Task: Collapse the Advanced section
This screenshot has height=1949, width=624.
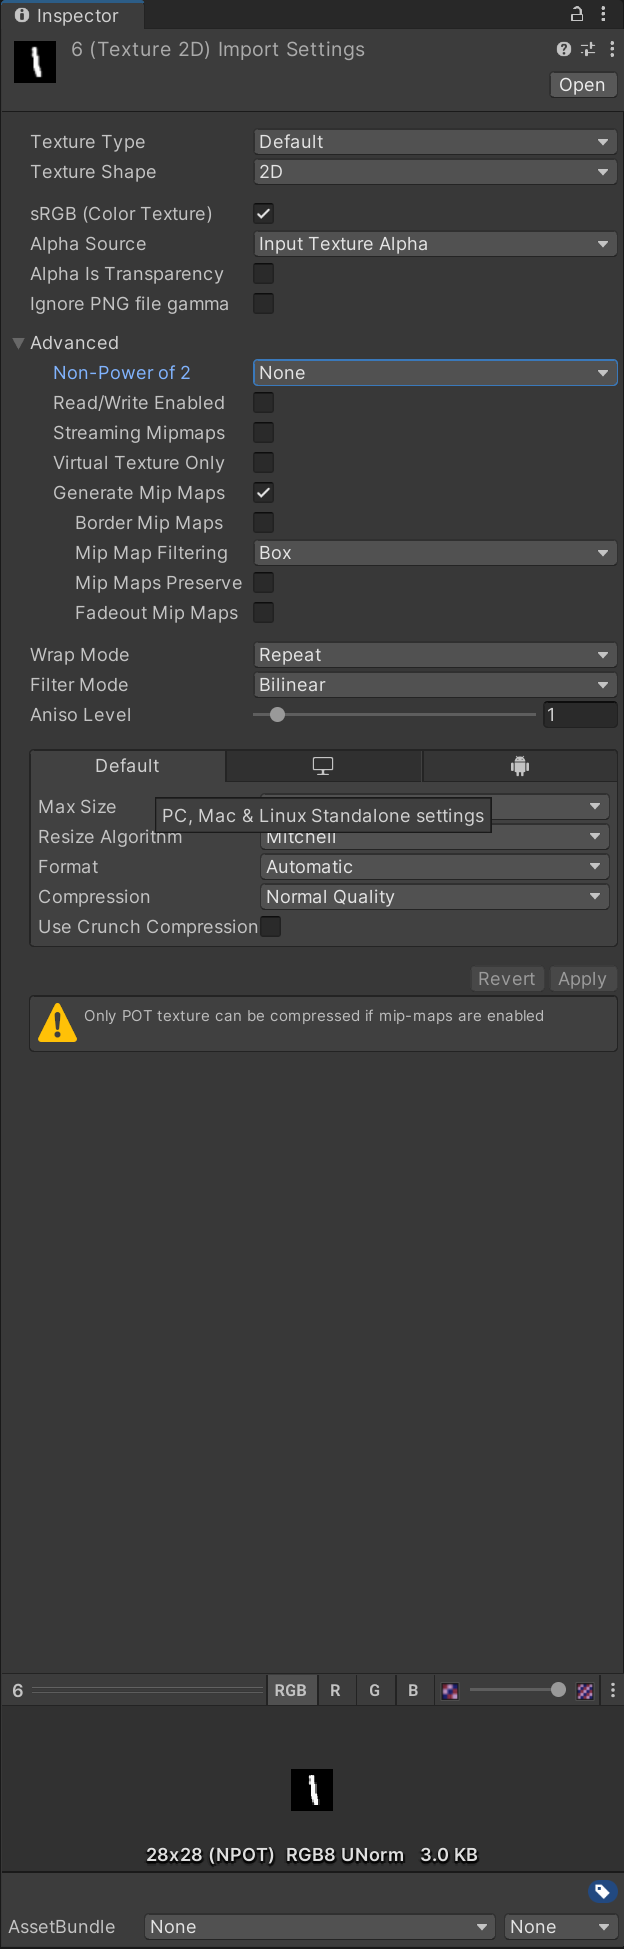Action: click(18, 342)
